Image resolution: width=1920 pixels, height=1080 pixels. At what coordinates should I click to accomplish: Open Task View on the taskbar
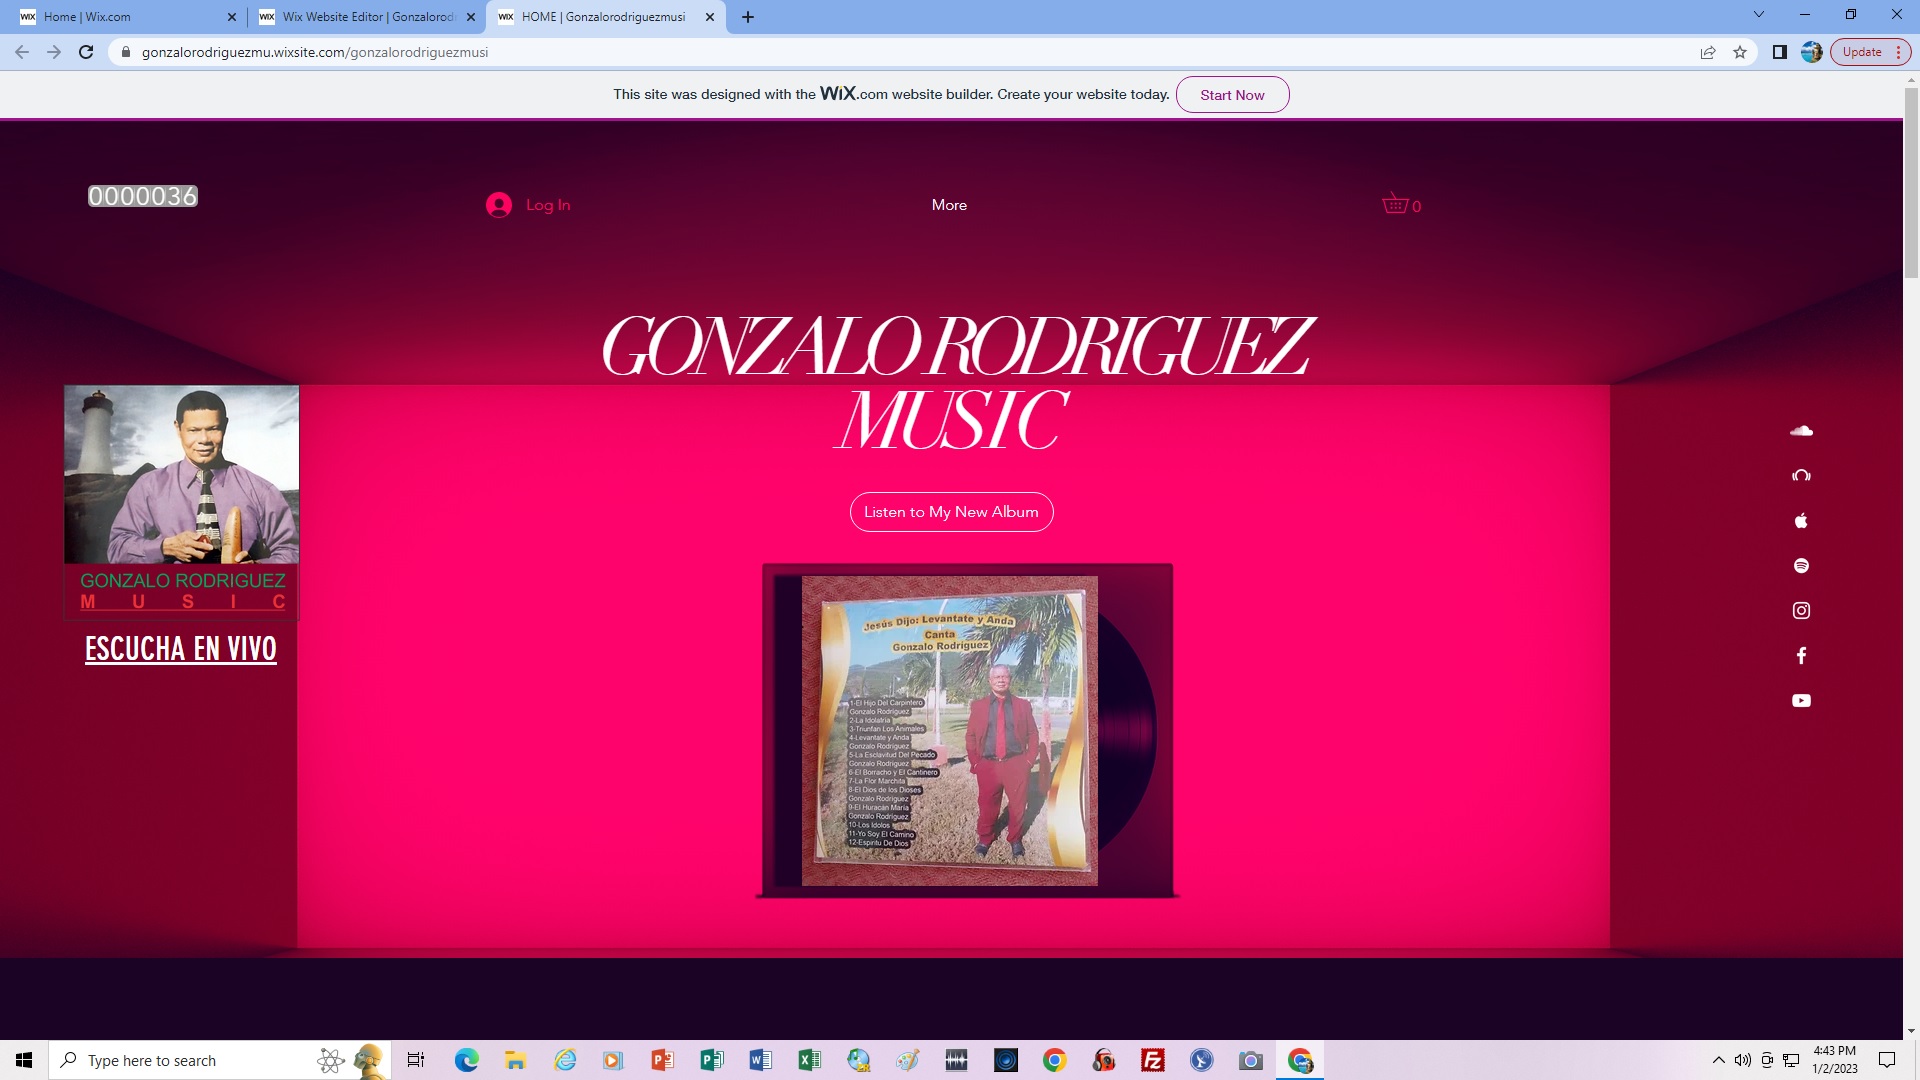coord(416,1060)
